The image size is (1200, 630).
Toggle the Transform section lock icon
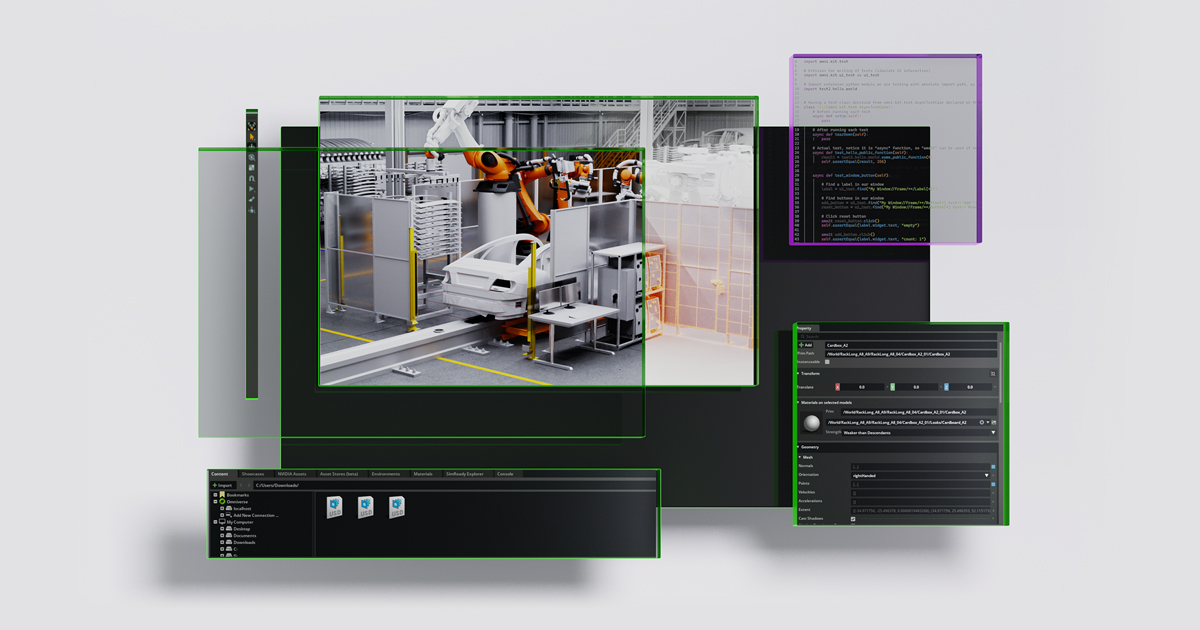click(x=992, y=373)
